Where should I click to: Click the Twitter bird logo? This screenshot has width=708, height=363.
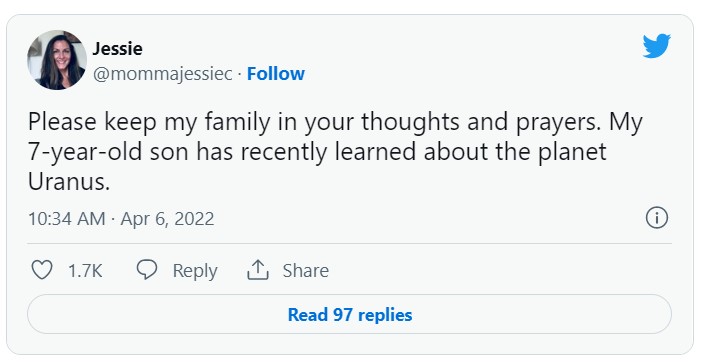click(x=657, y=46)
